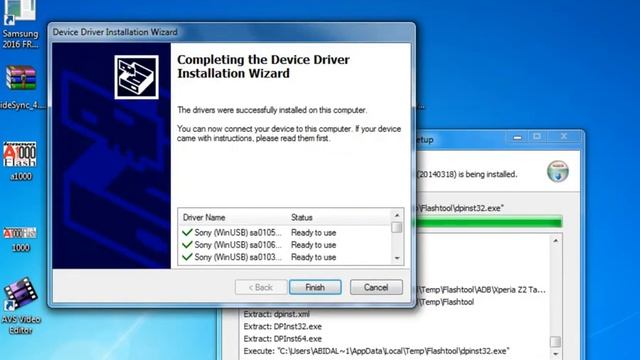Click the '(20140318) is being installed' text in Setup
The width and height of the screenshot is (640, 360).
click(467, 174)
